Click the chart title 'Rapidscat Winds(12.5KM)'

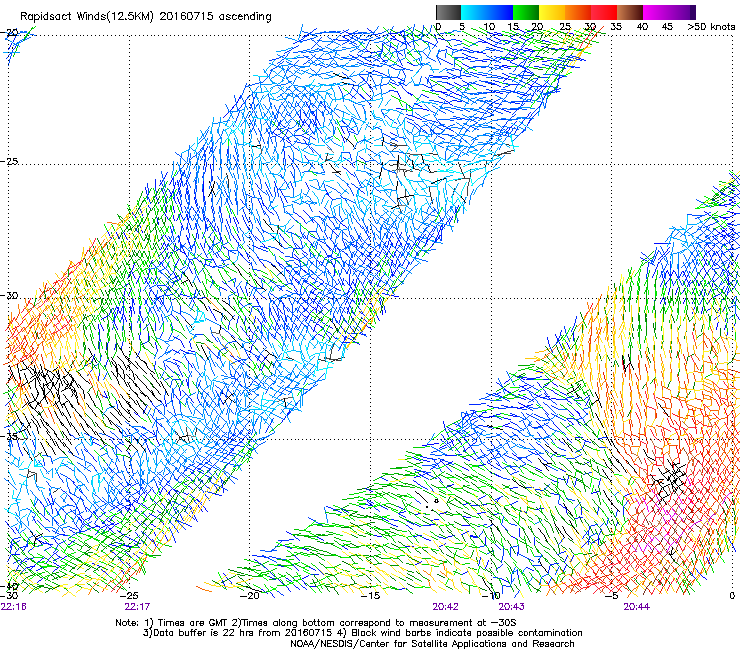87,17
